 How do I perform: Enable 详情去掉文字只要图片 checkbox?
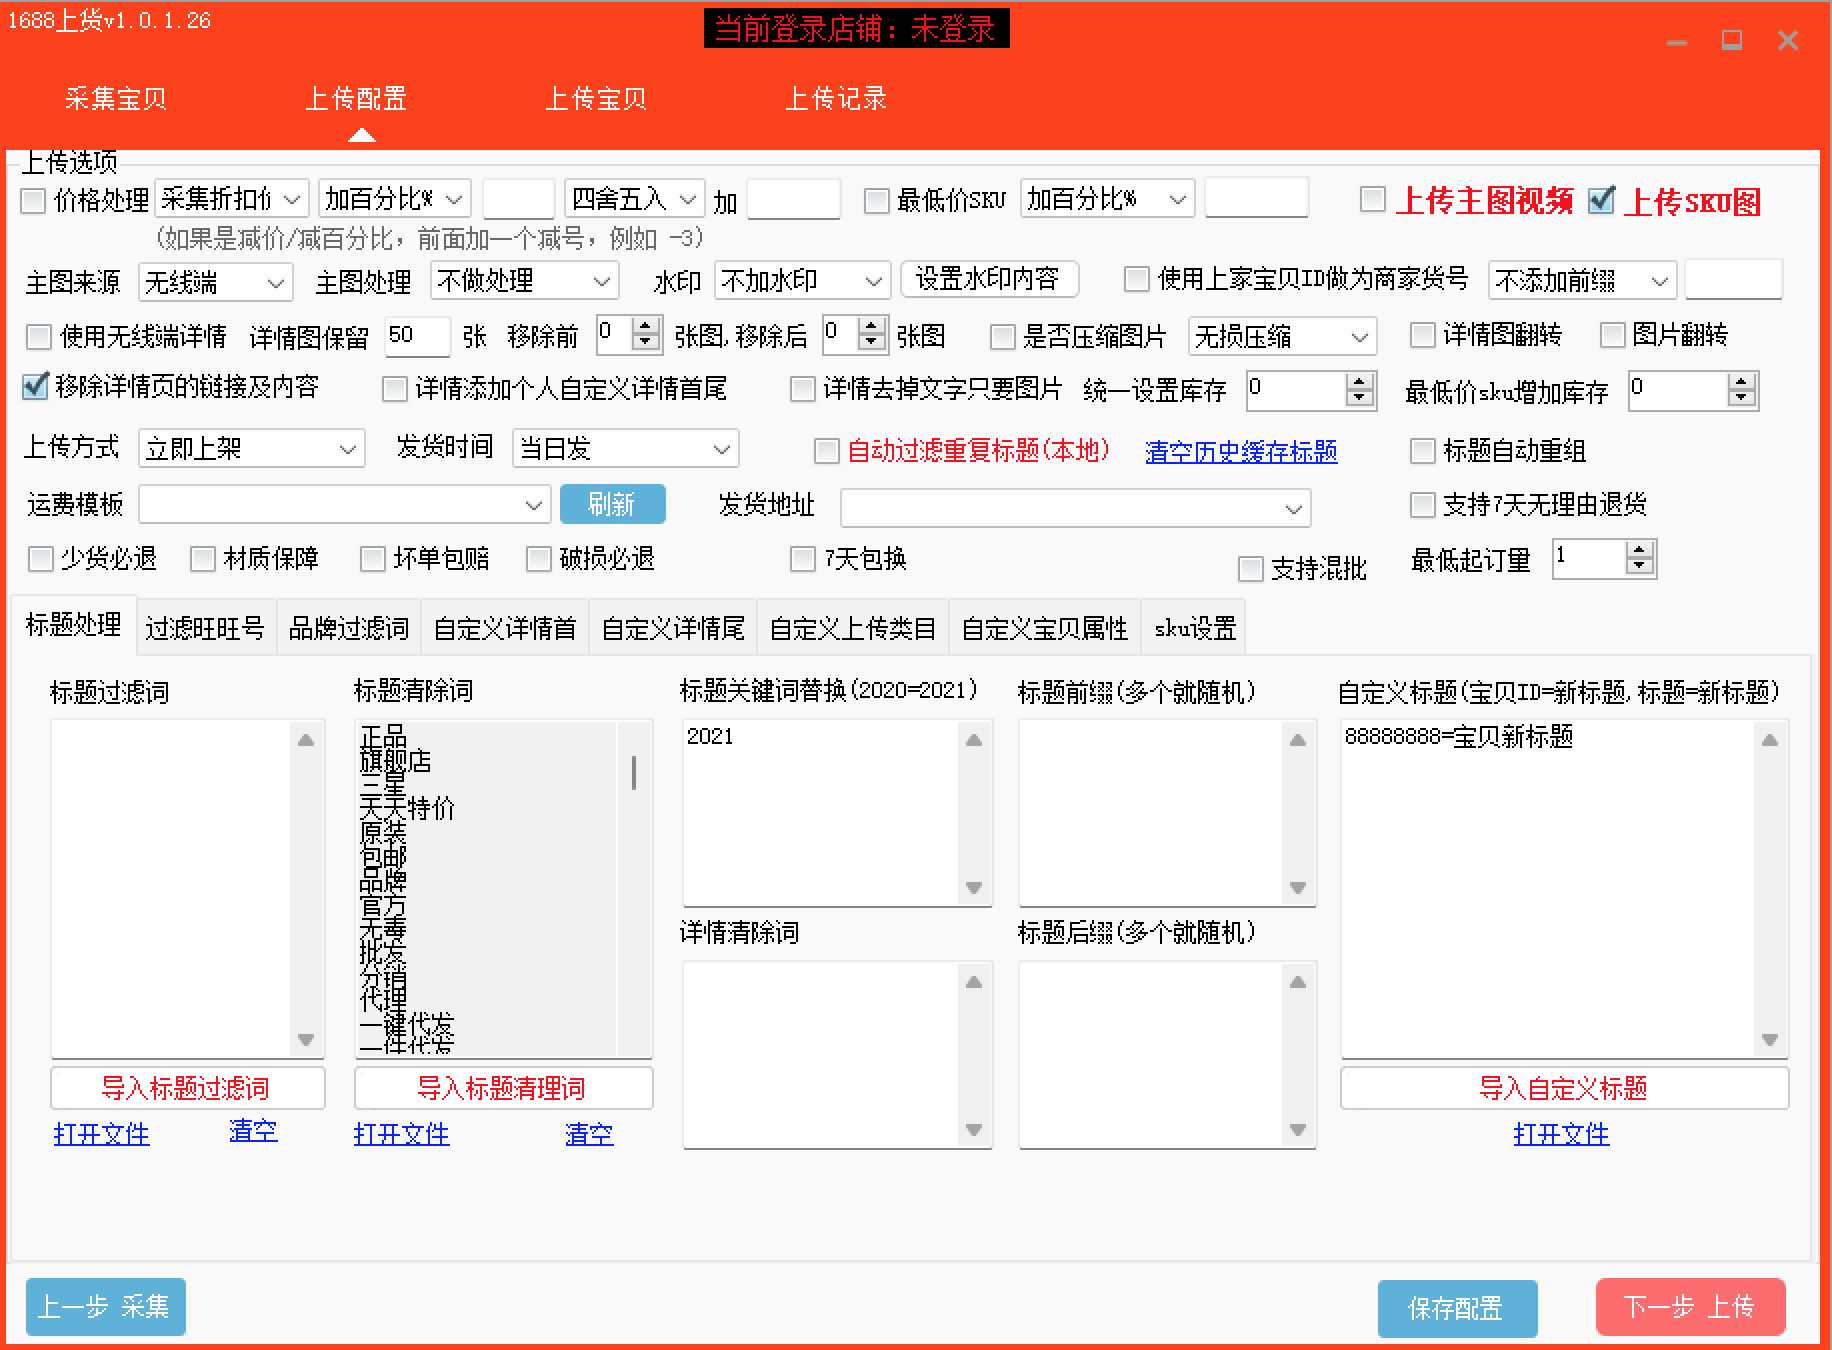pyautogui.click(x=802, y=388)
